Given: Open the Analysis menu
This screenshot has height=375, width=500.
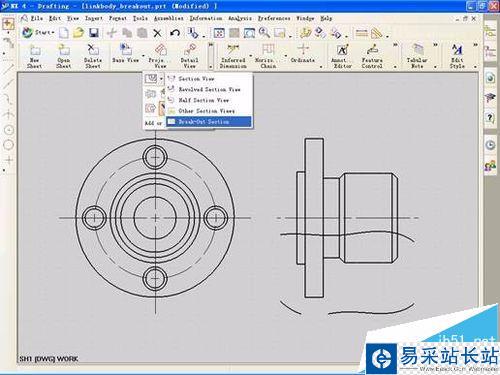Looking at the screenshot, I should 240,18.
